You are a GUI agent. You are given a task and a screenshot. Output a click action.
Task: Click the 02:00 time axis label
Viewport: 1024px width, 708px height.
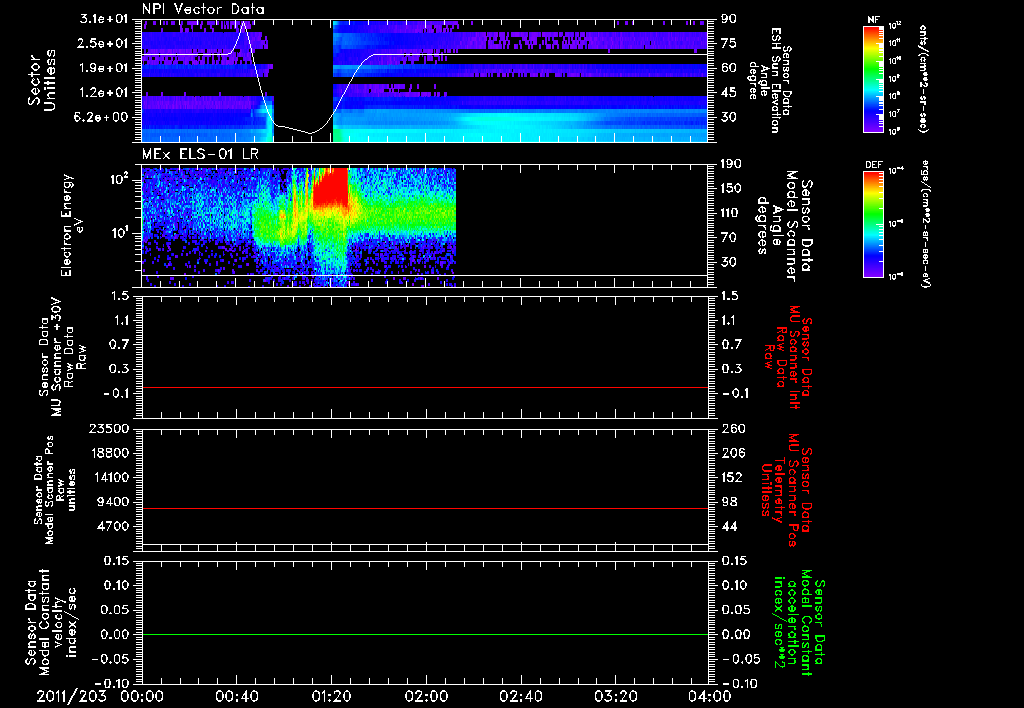(x=426, y=696)
